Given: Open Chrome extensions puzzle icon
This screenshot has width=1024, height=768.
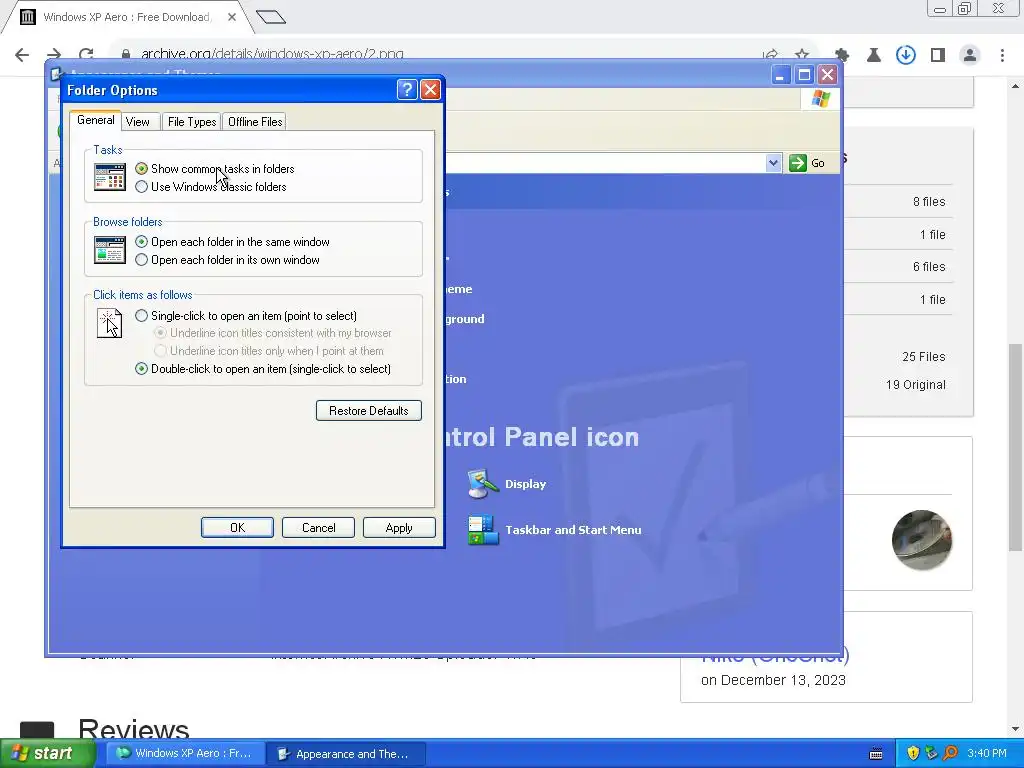Looking at the screenshot, I should point(842,56).
